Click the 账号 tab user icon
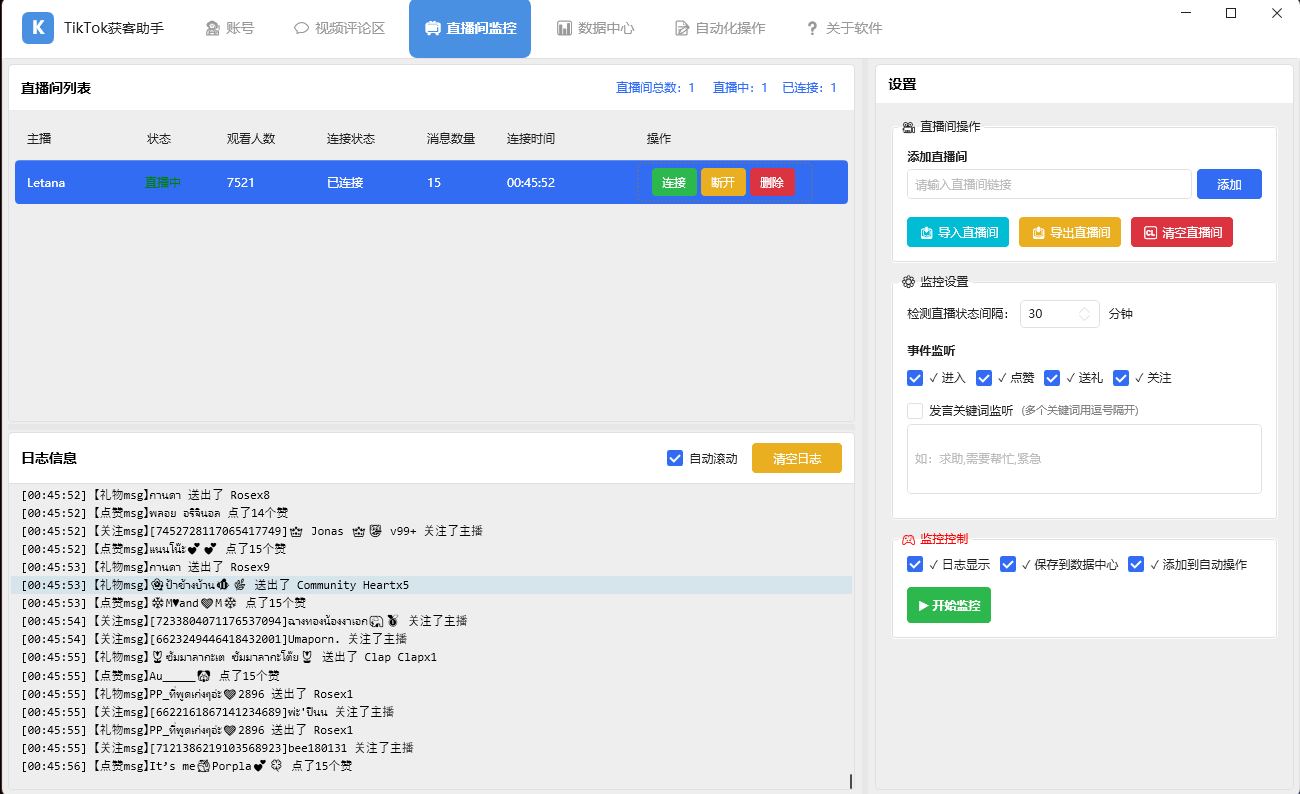 213,29
